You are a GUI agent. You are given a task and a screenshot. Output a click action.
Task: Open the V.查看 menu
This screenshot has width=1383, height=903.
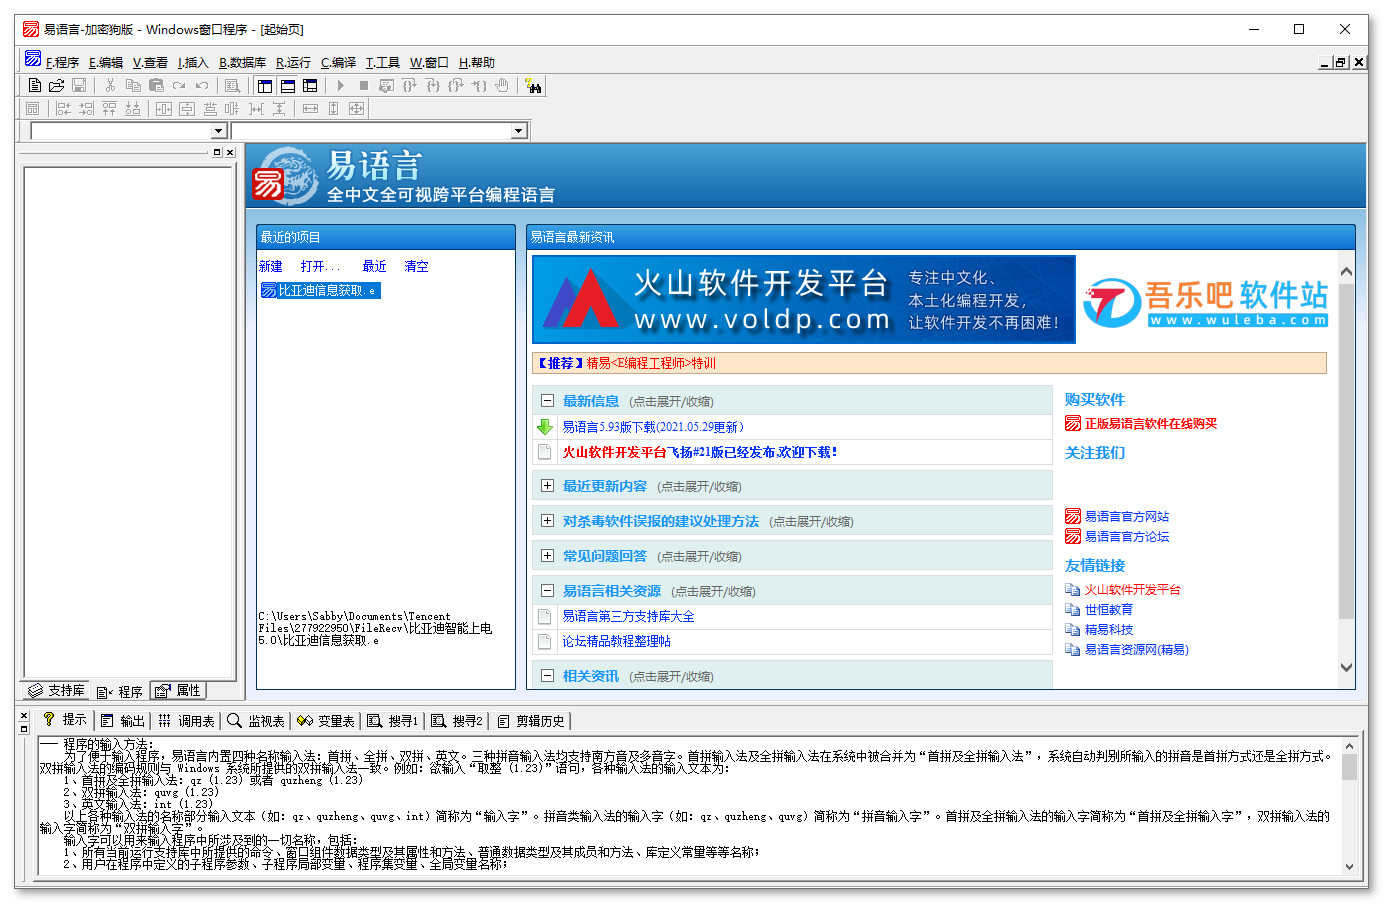[x=150, y=62]
